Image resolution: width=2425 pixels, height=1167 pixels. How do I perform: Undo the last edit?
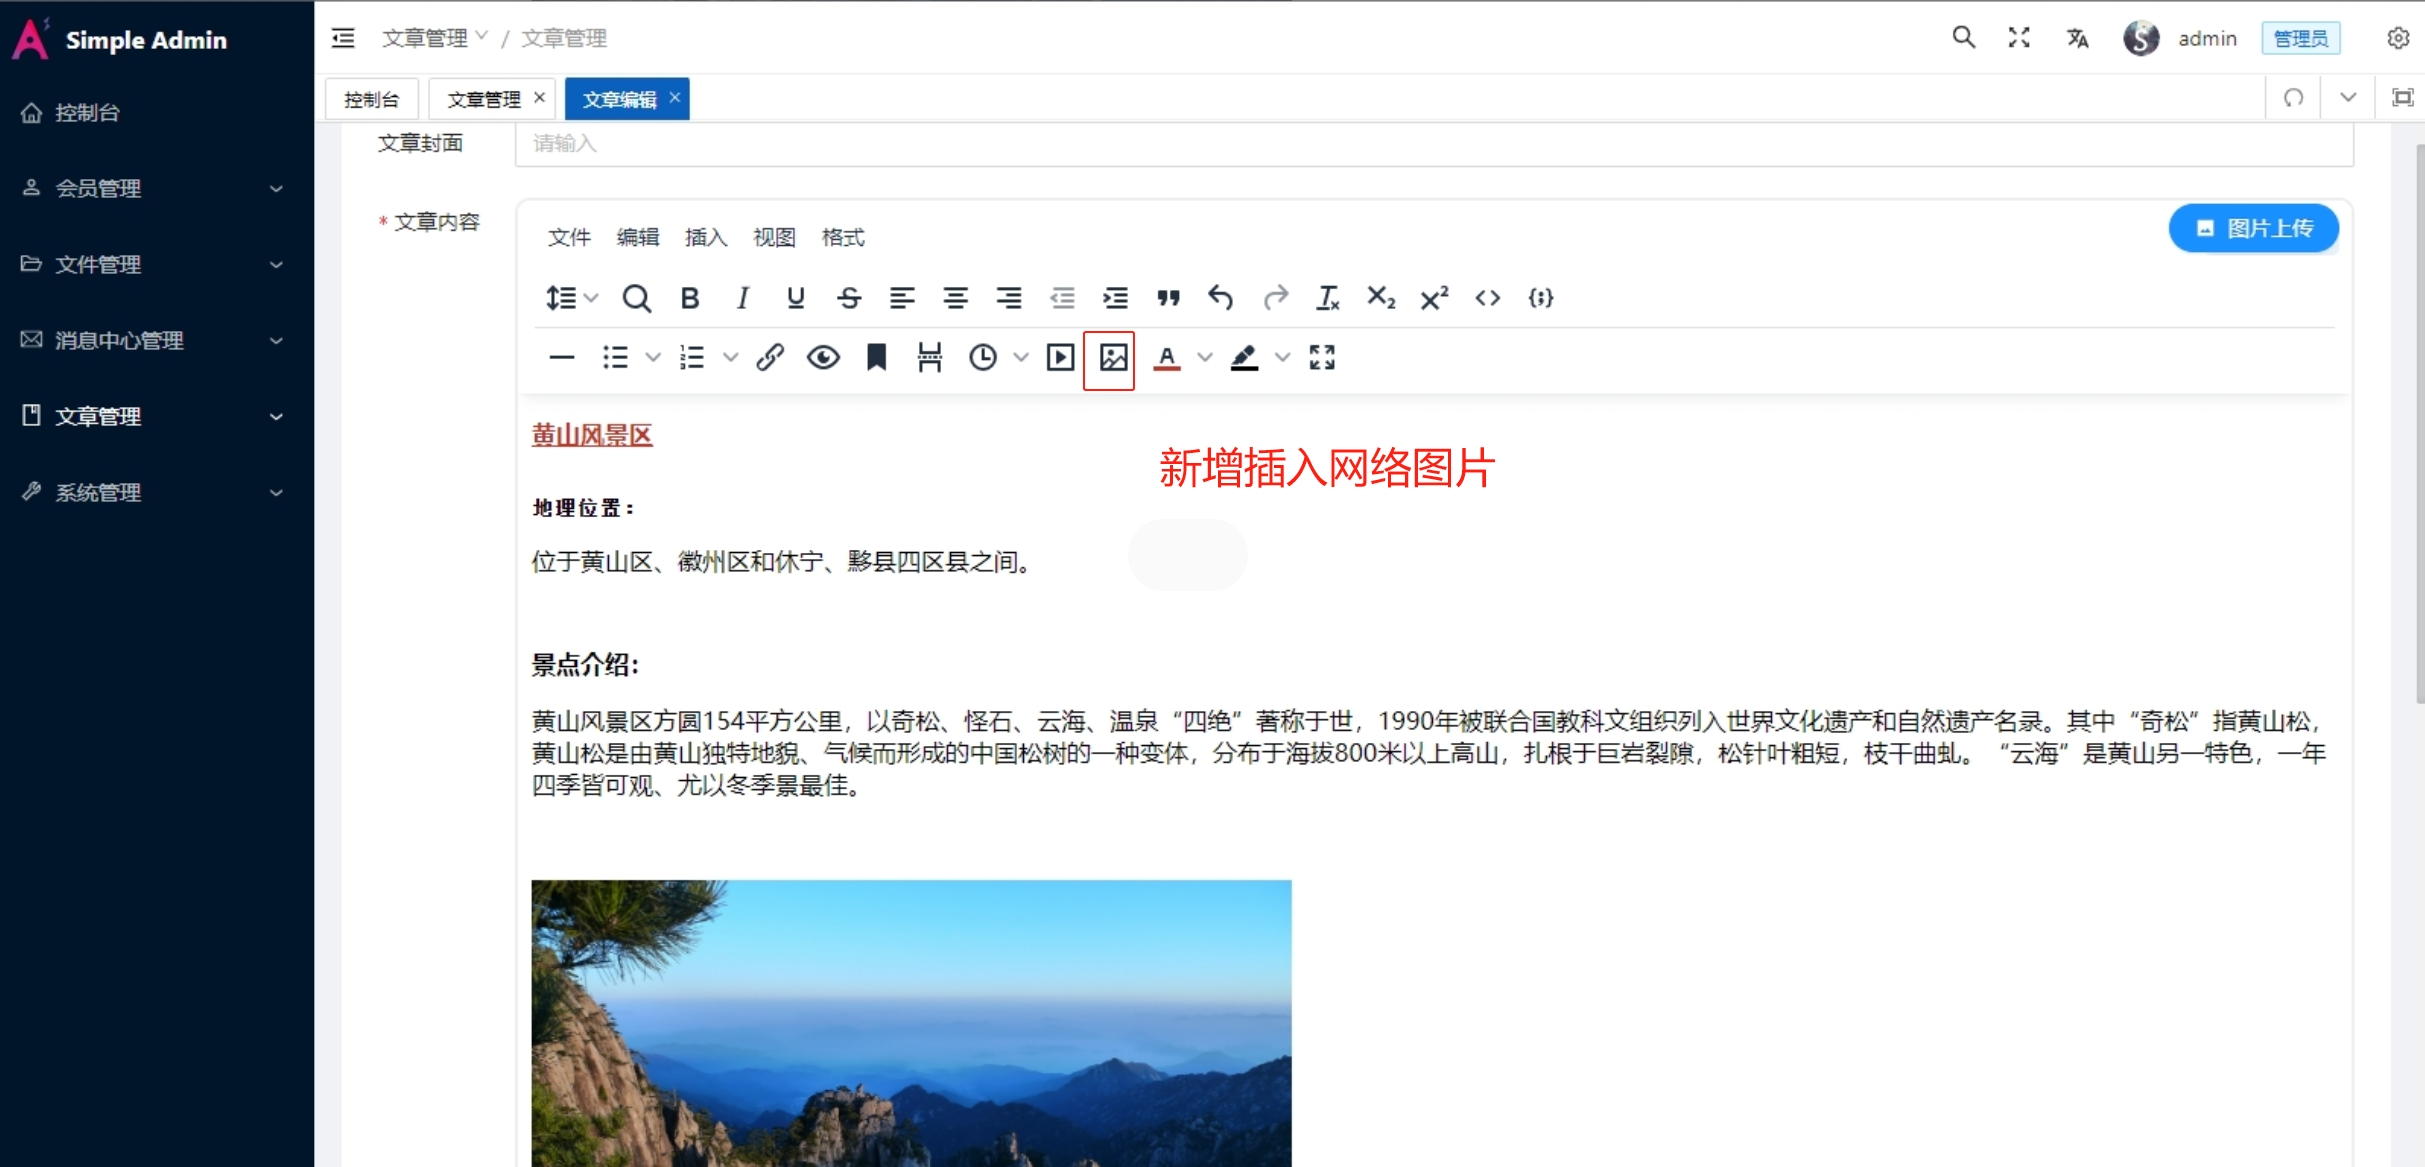coord(1221,298)
